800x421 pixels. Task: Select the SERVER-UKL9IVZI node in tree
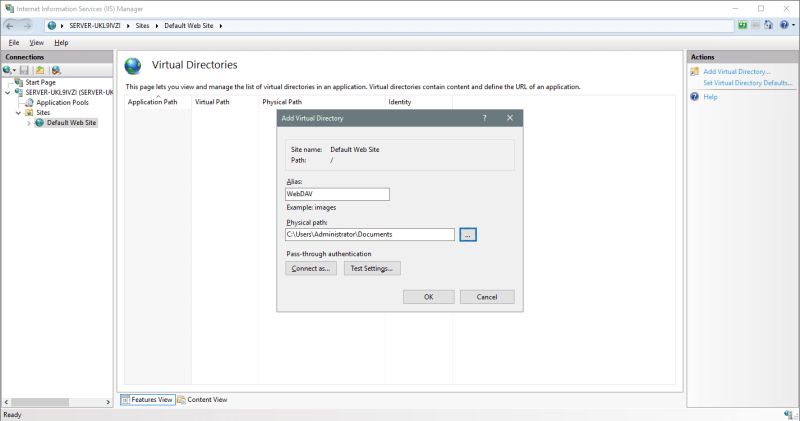(69, 92)
